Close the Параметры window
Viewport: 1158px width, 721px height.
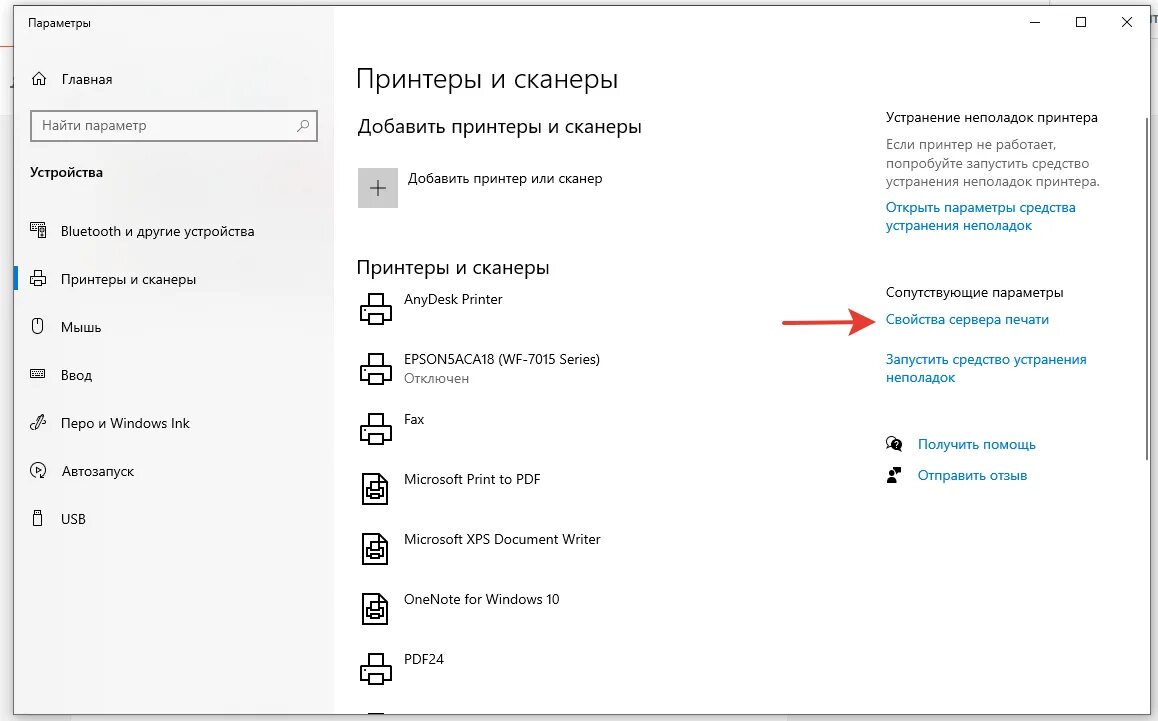(1127, 22)
